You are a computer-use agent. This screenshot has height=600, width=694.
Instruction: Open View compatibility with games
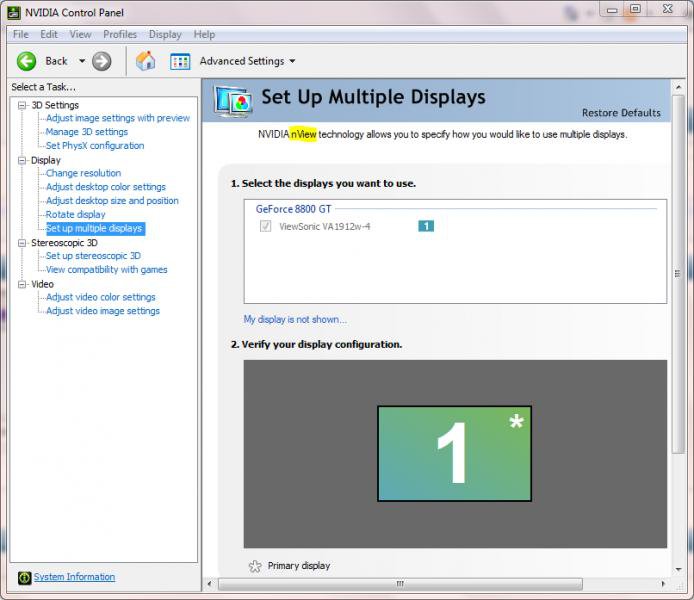tap(107, 269)
